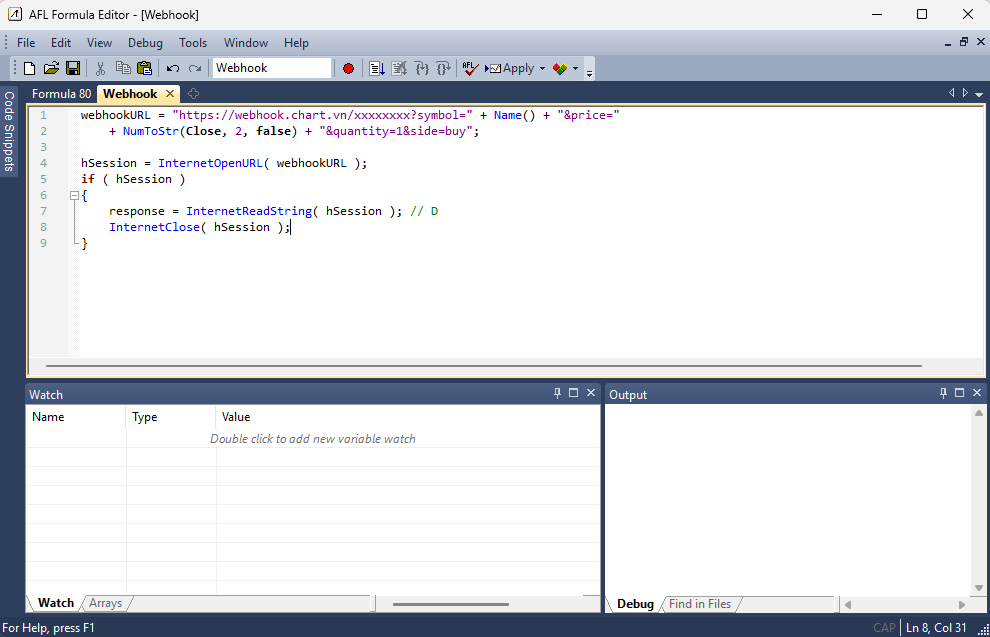Toggle breakpoint with the red circle
The image size is (990, 637).
coord(348,68)
